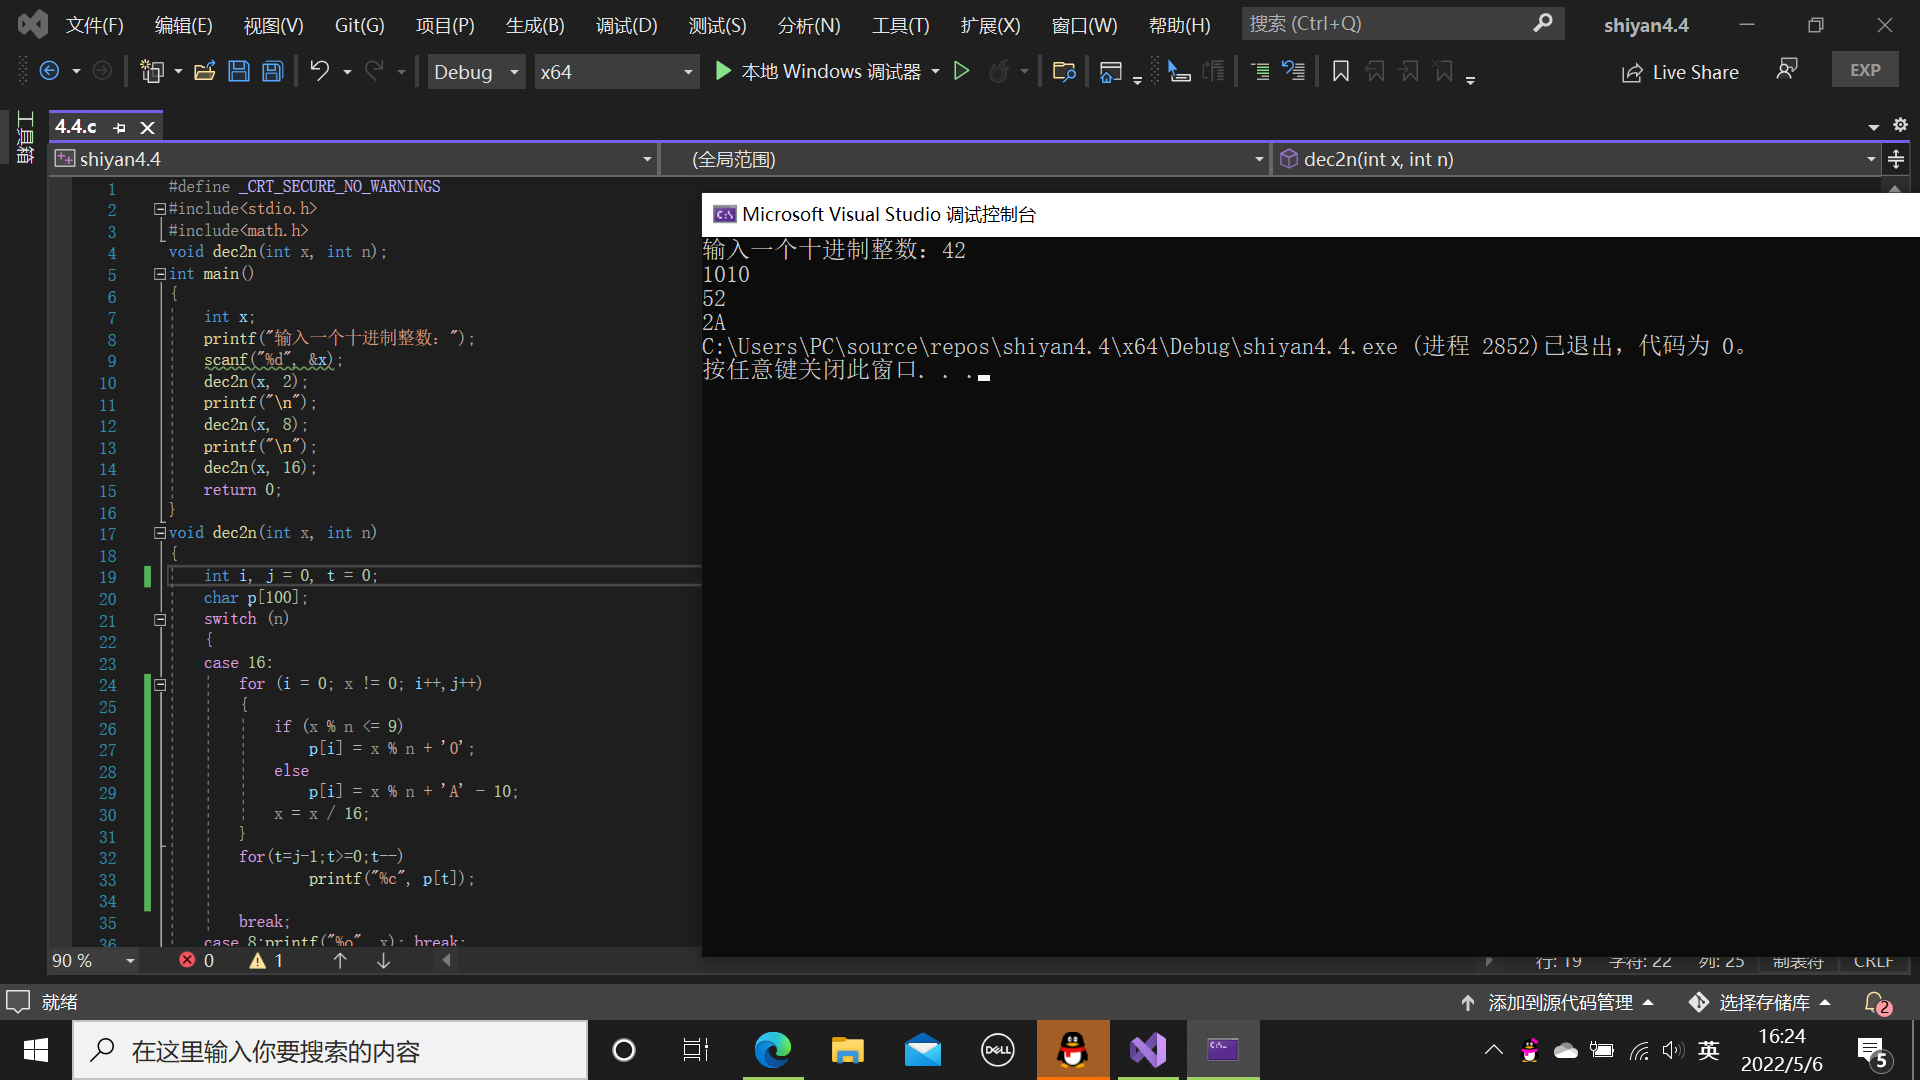1920x1080 pixels.
Task: Expand the dec2n(int x, int n) member dropdown
Action: click(1870, 159)
